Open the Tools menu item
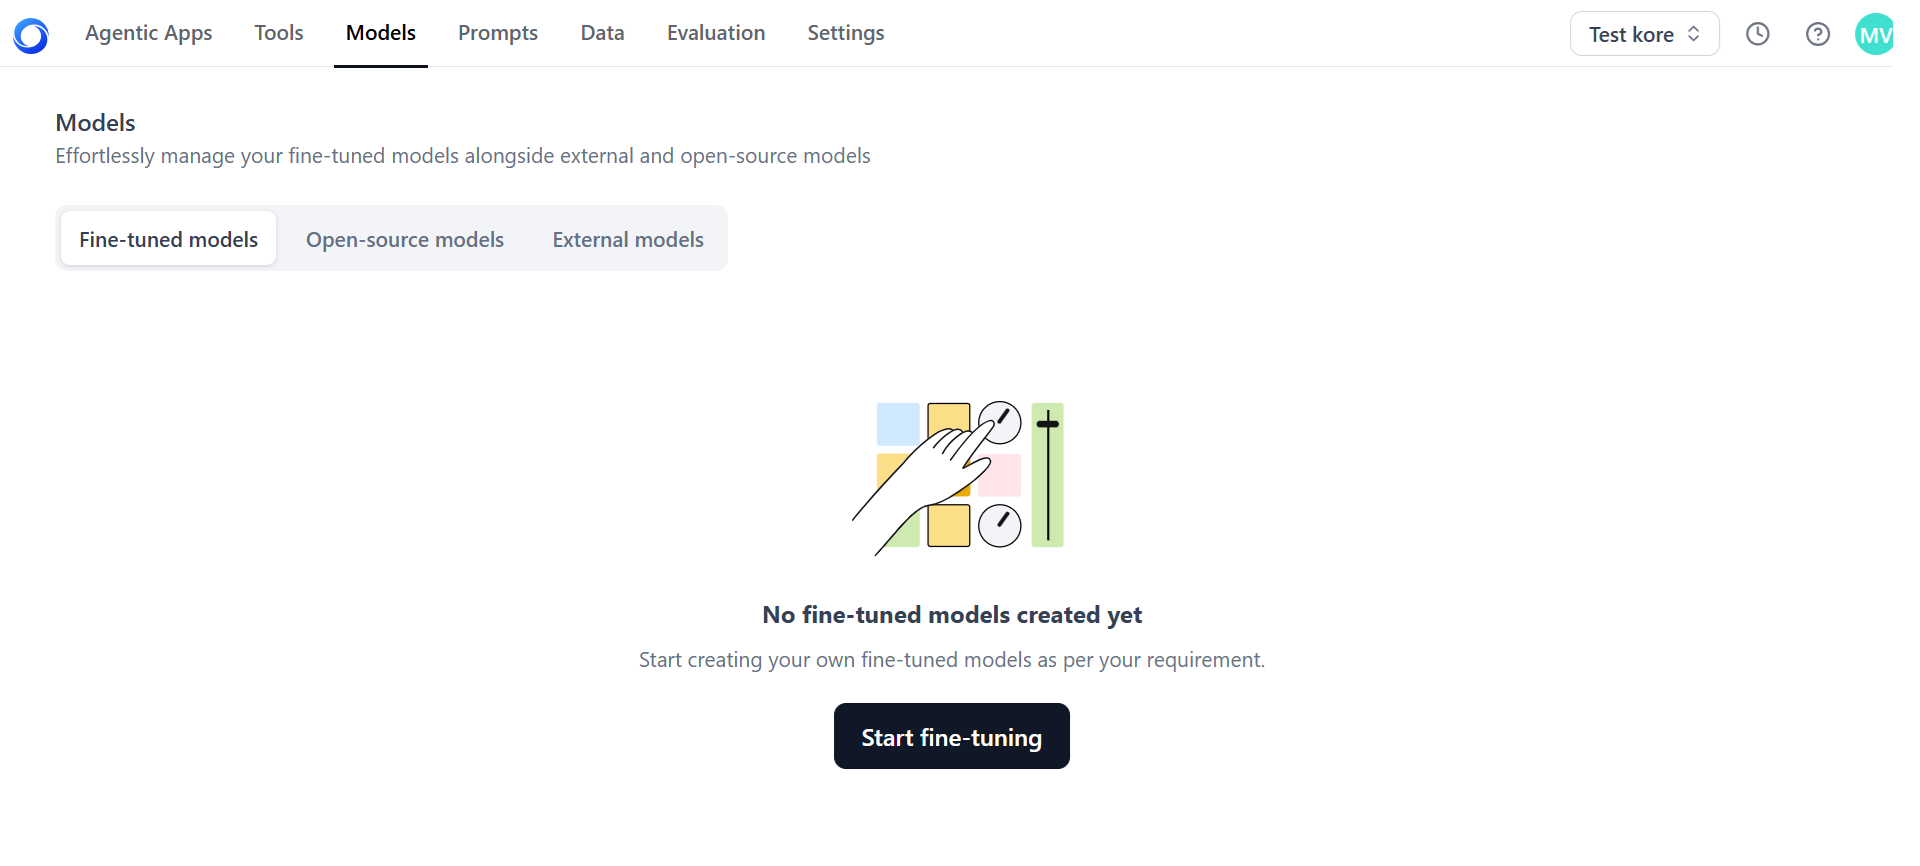This screenshot has height=866, width=1920. pyautogui.click(x=279, y=33)
